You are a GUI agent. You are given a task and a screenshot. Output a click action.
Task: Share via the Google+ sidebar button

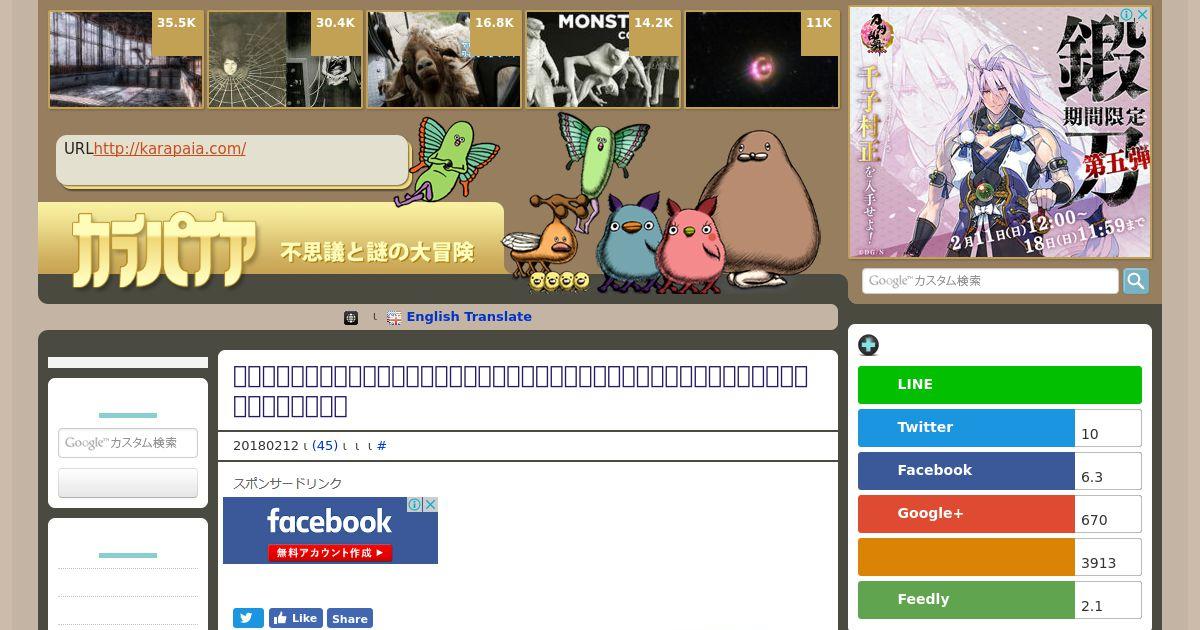(966, 514)
